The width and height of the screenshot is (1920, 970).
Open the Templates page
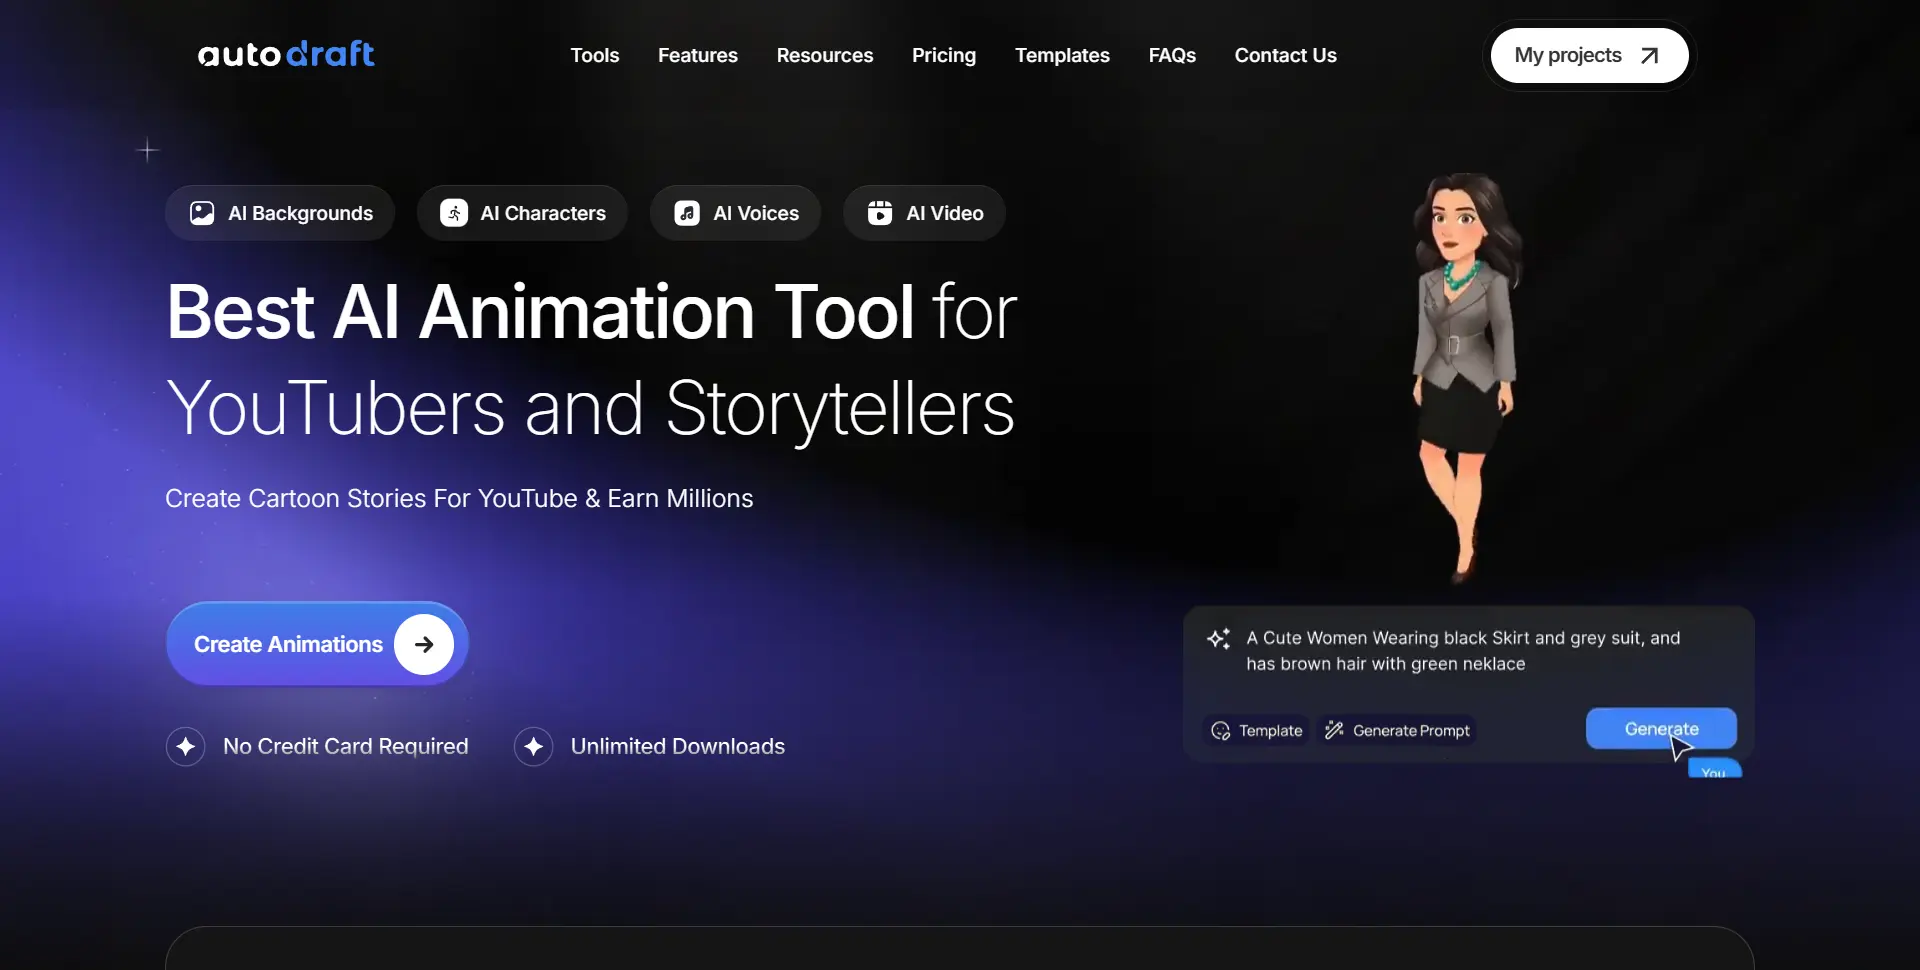[x=1062, y=55]
